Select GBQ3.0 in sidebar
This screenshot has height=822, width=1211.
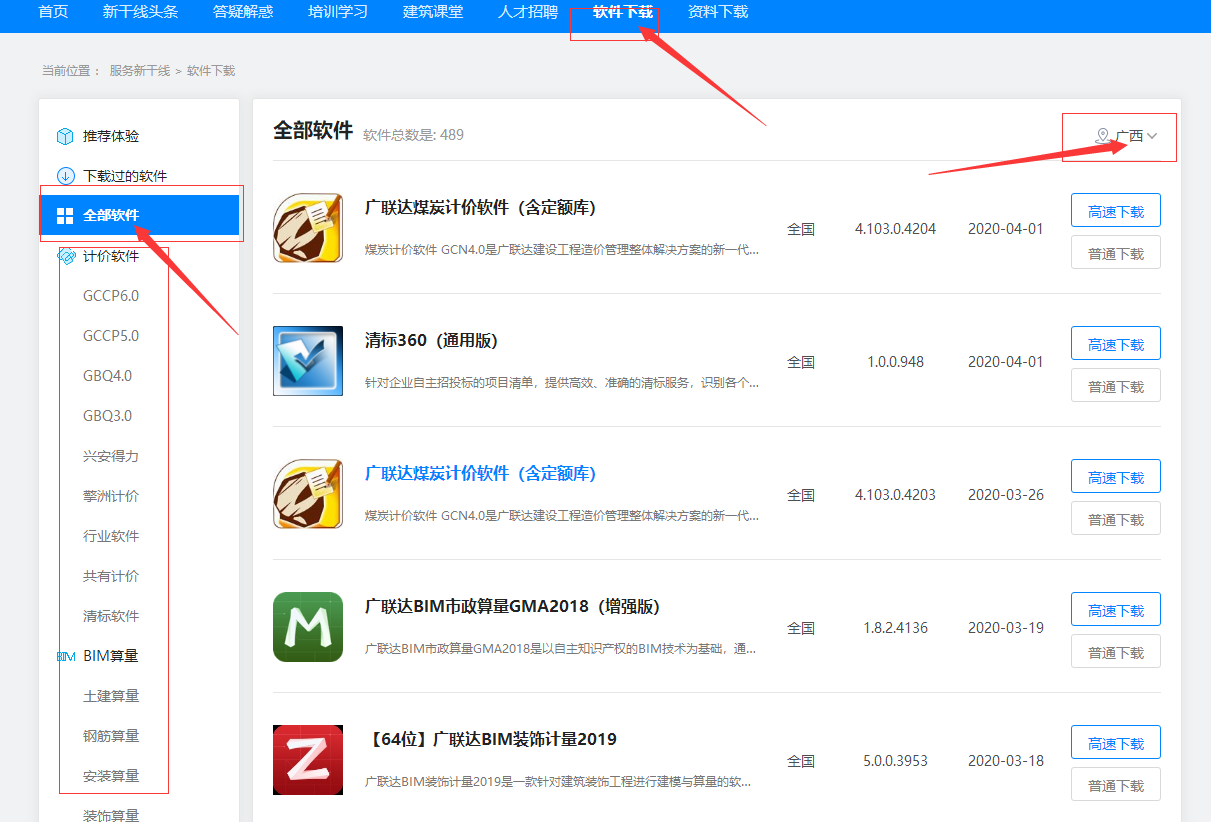pyautogui.click(x=108, y=416)
